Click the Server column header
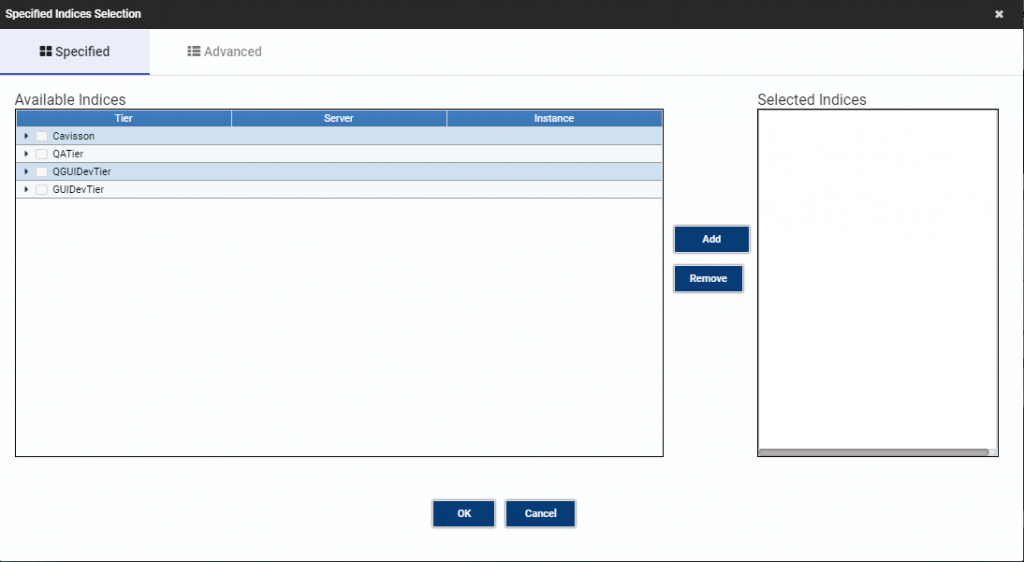 339,118
